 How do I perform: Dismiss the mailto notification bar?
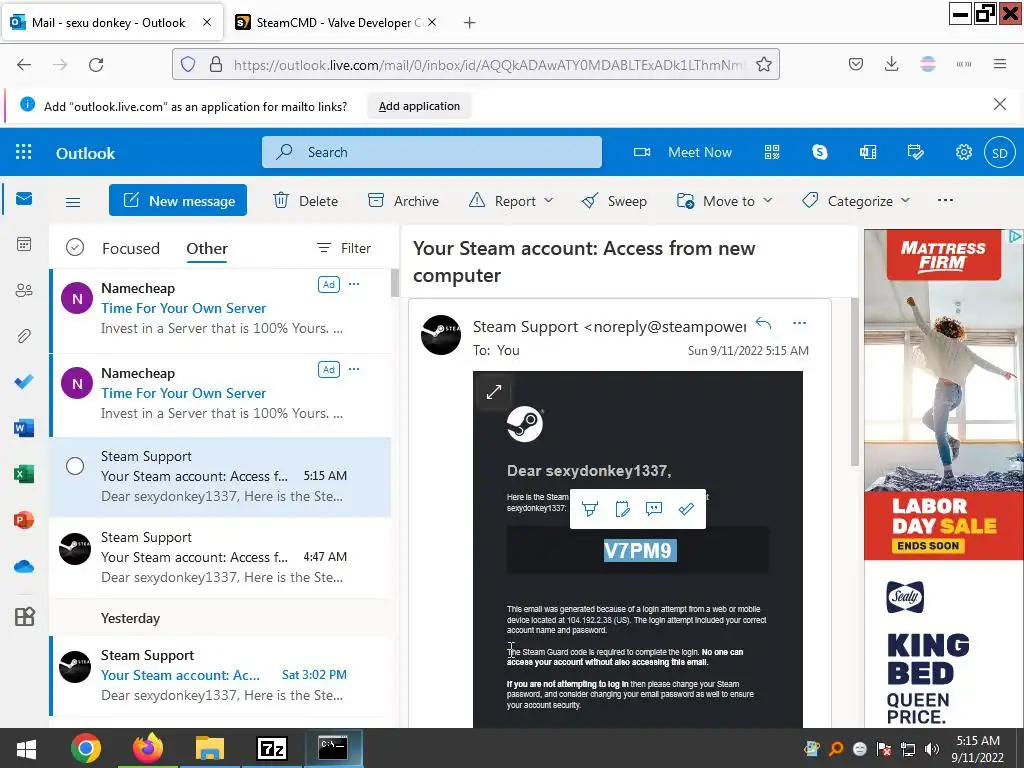999,104
